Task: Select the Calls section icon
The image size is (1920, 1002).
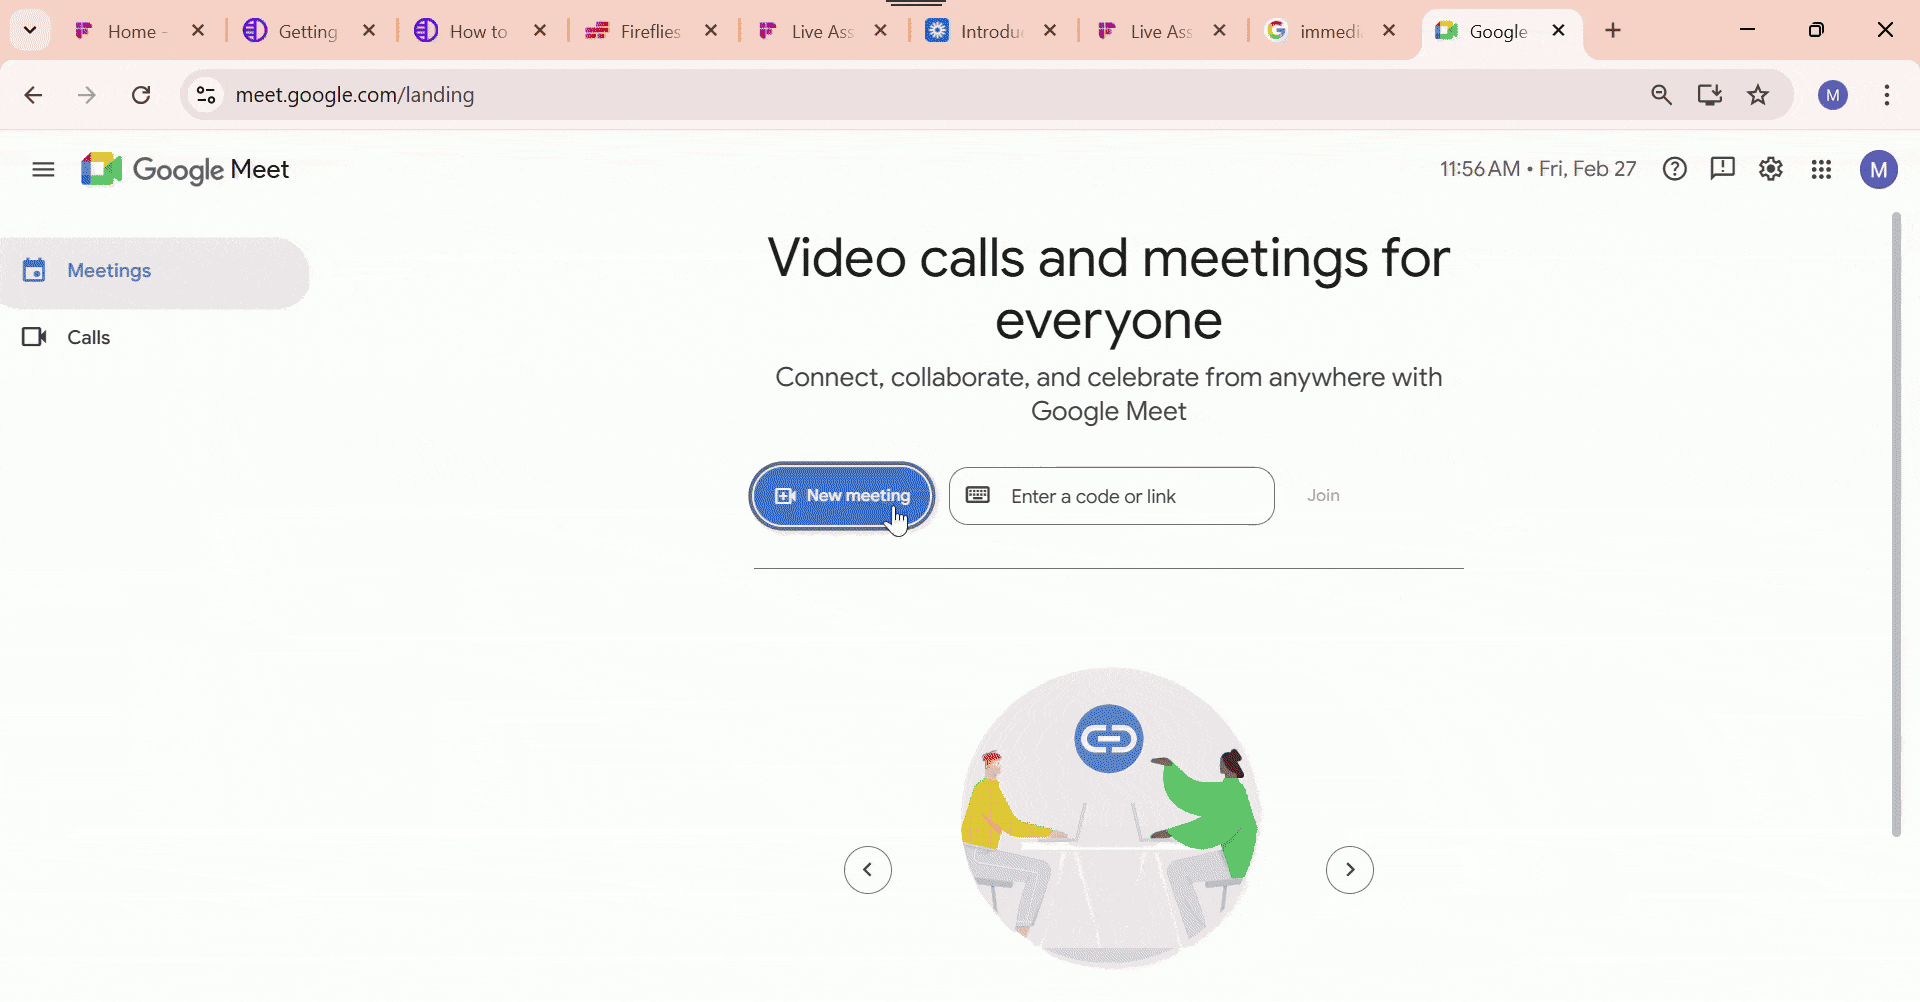Action: point(33,337)
